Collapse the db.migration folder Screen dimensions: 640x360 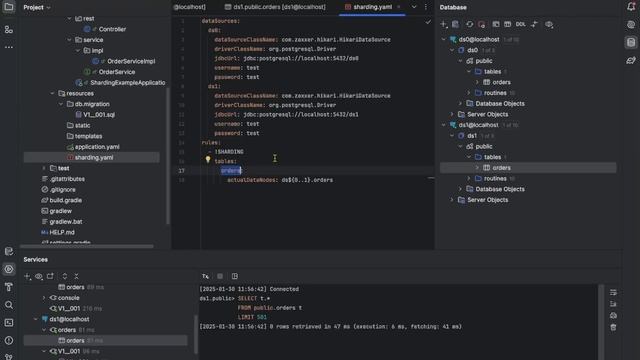point(61,104)
